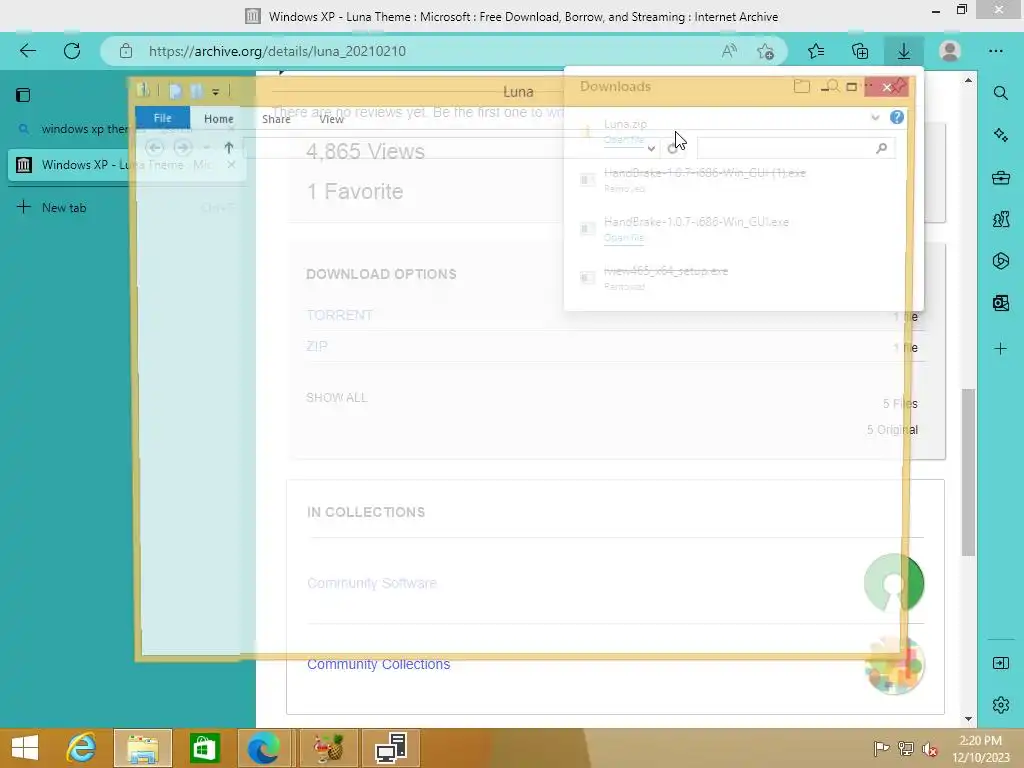The height and width of the screenshot is (768, 1024).
Task: Reload the page with refresh icon
Action: pos(72,51)
